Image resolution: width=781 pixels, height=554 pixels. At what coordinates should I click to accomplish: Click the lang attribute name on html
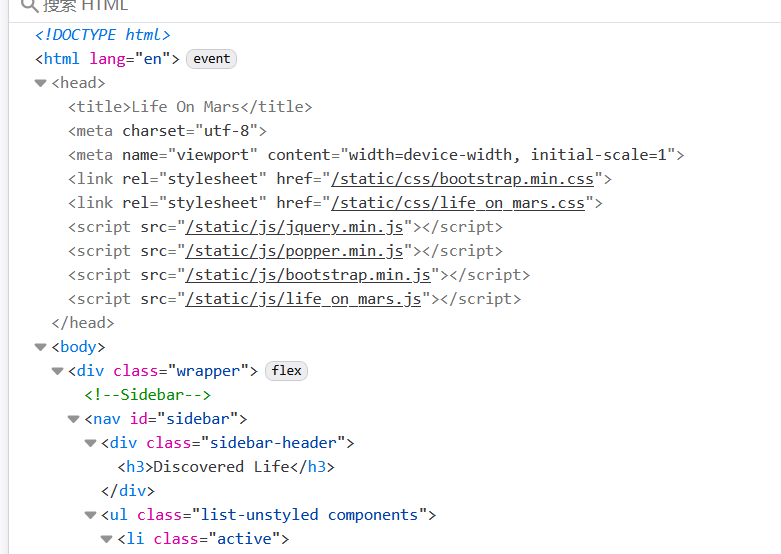[x=108, y=59]
